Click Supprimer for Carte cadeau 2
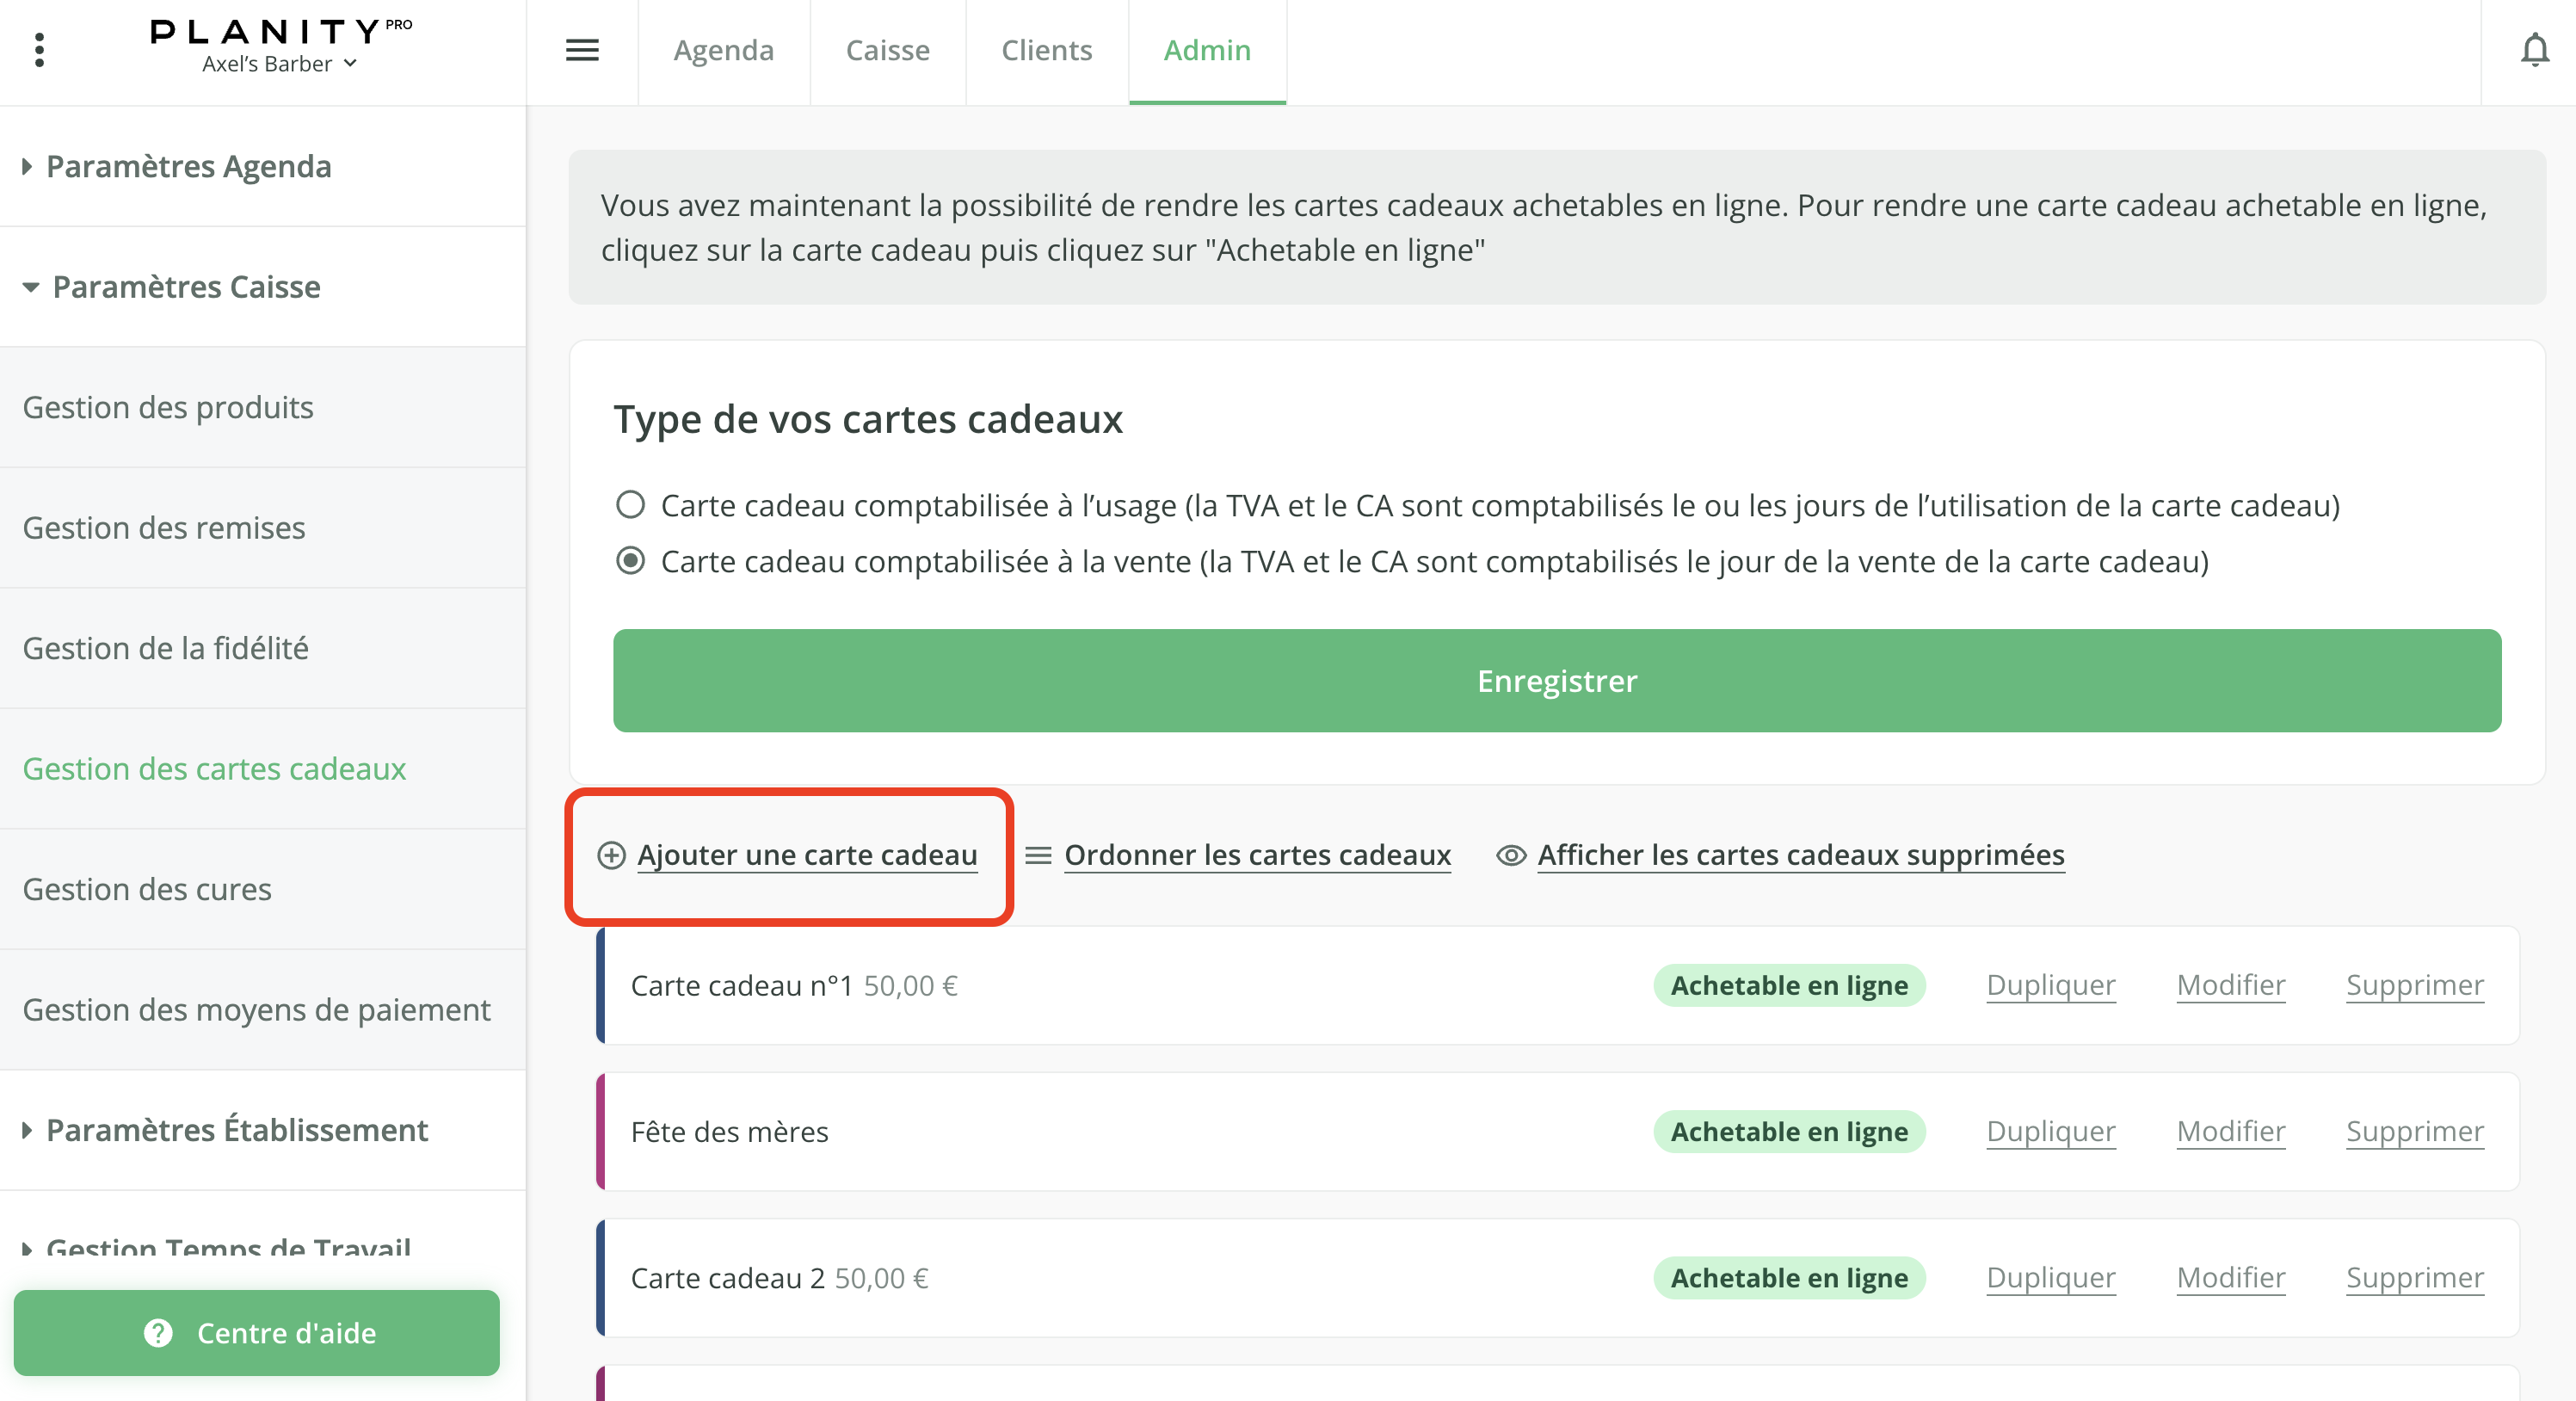This screenshot has height=1401, width=2576. (2414, 1278)
